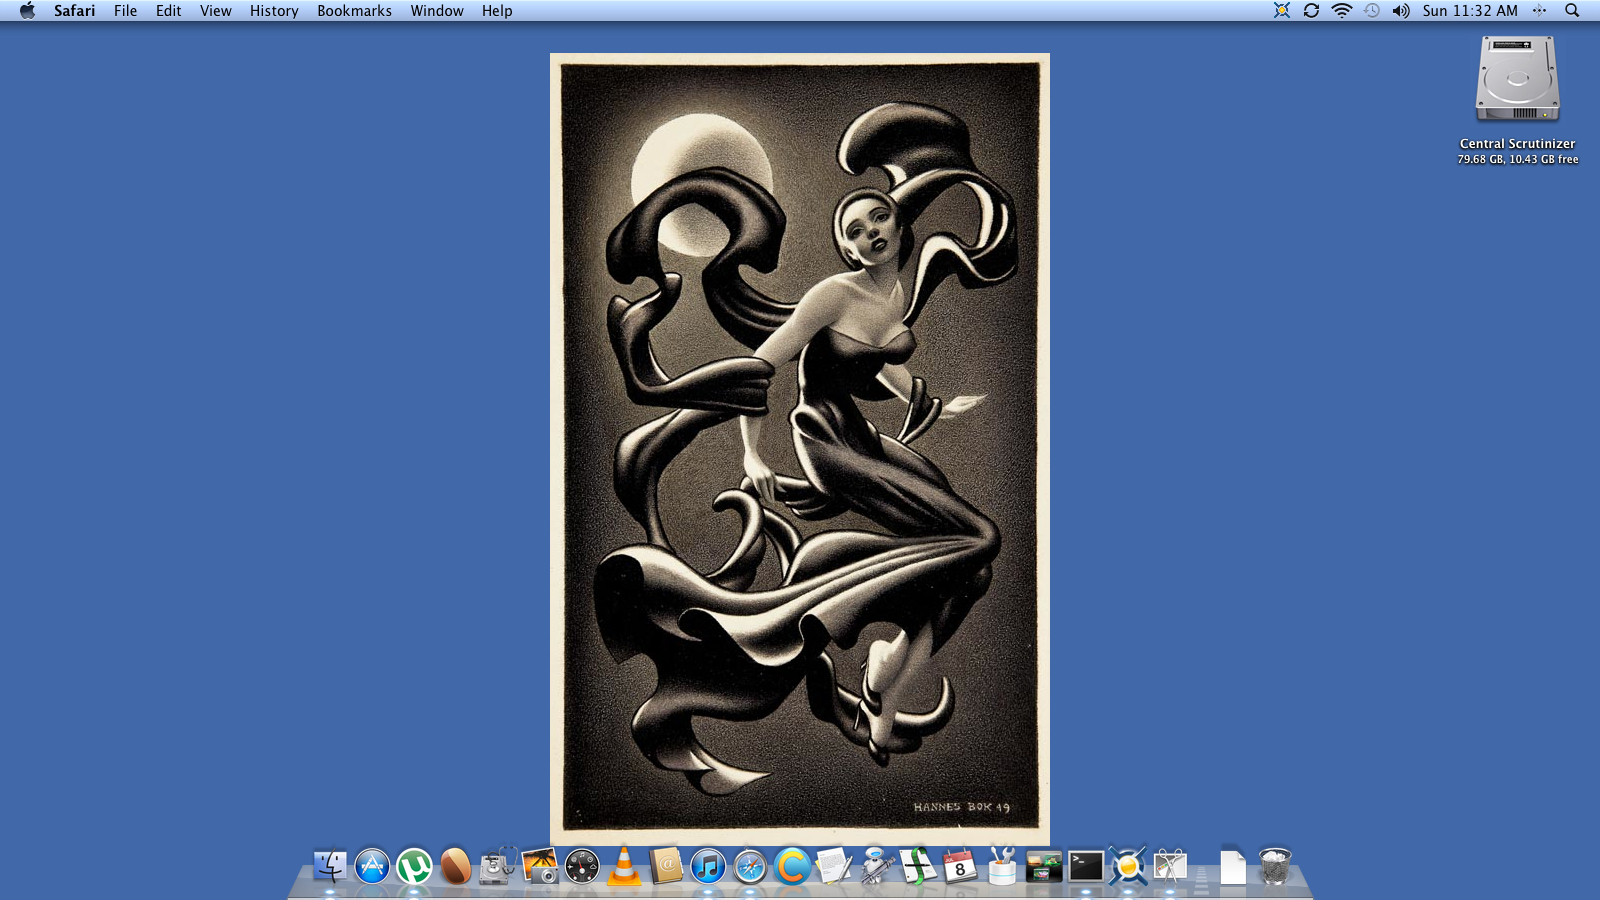This screenshot has width=1600, height=900.
Task: Open Automator from the Dock
Action: point(876,866)
